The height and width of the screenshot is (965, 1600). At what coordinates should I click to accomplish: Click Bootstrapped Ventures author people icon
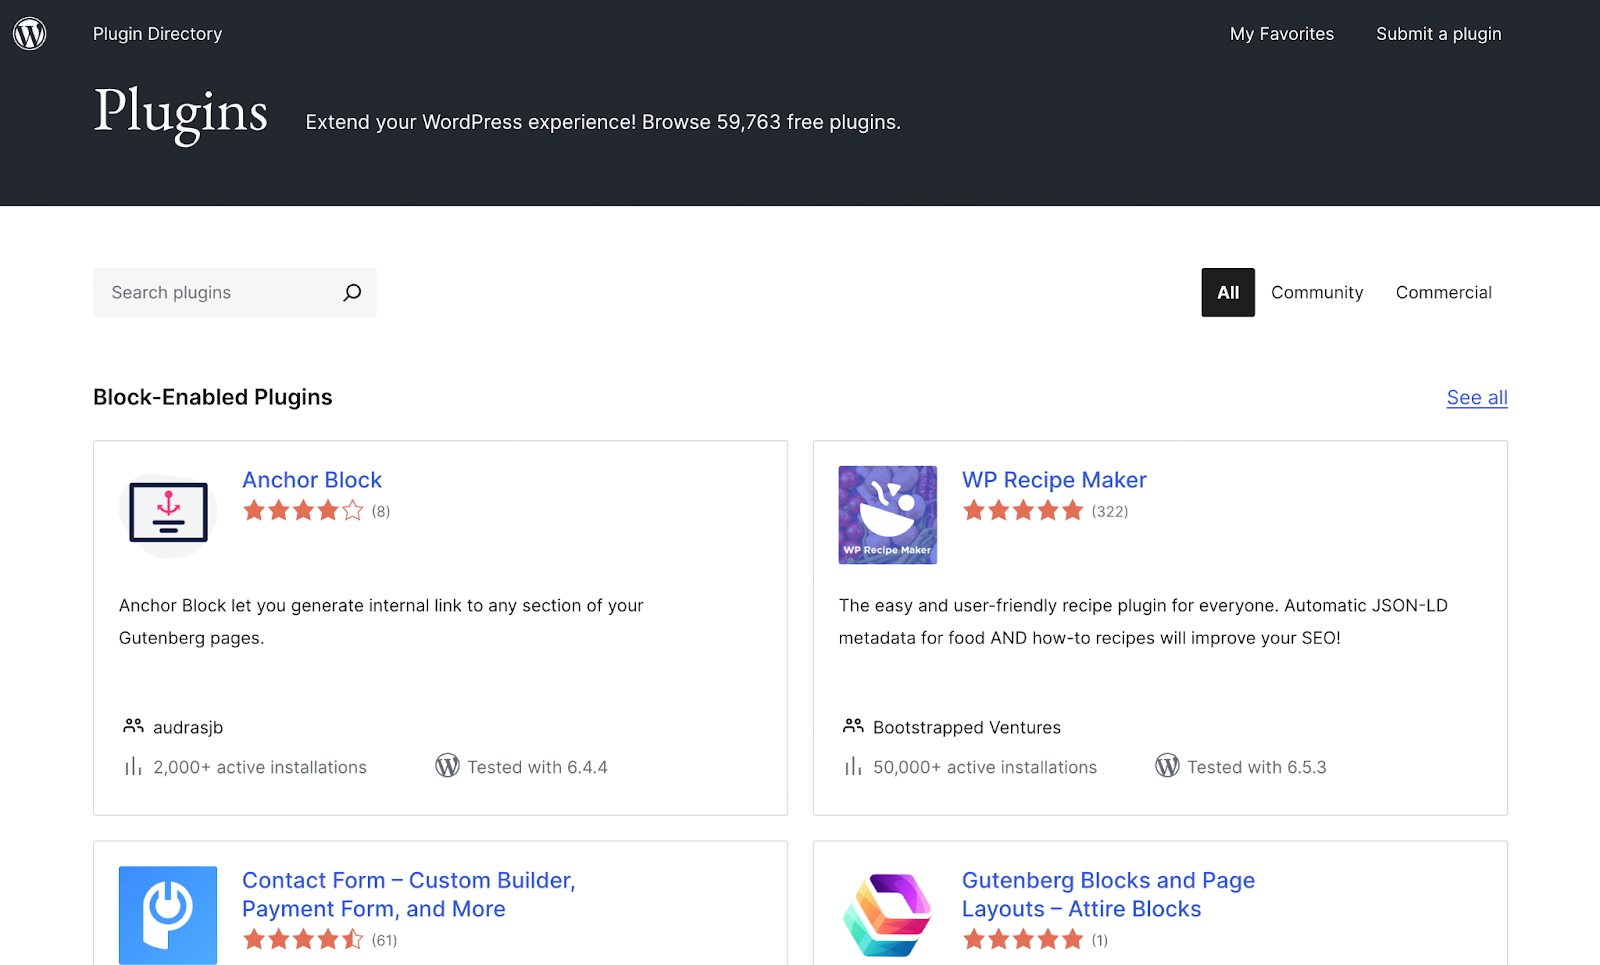[x=853, y=726]
